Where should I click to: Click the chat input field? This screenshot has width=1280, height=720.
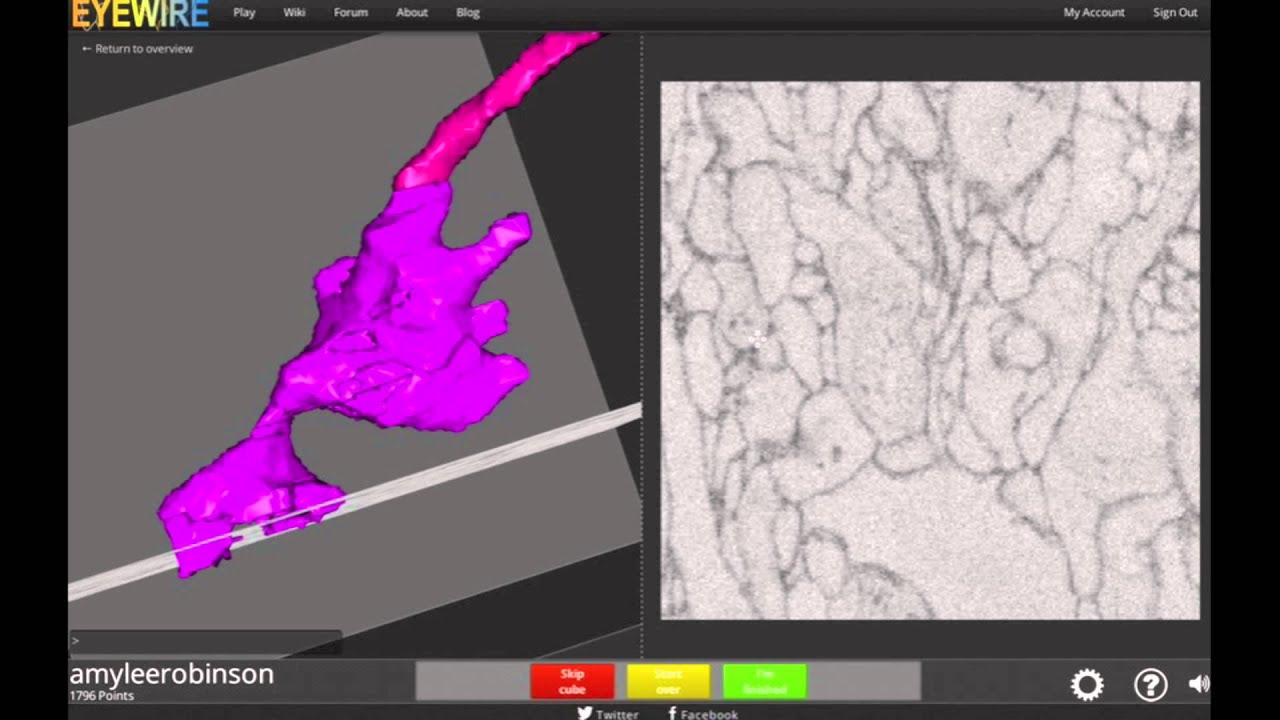pos(205,640)
